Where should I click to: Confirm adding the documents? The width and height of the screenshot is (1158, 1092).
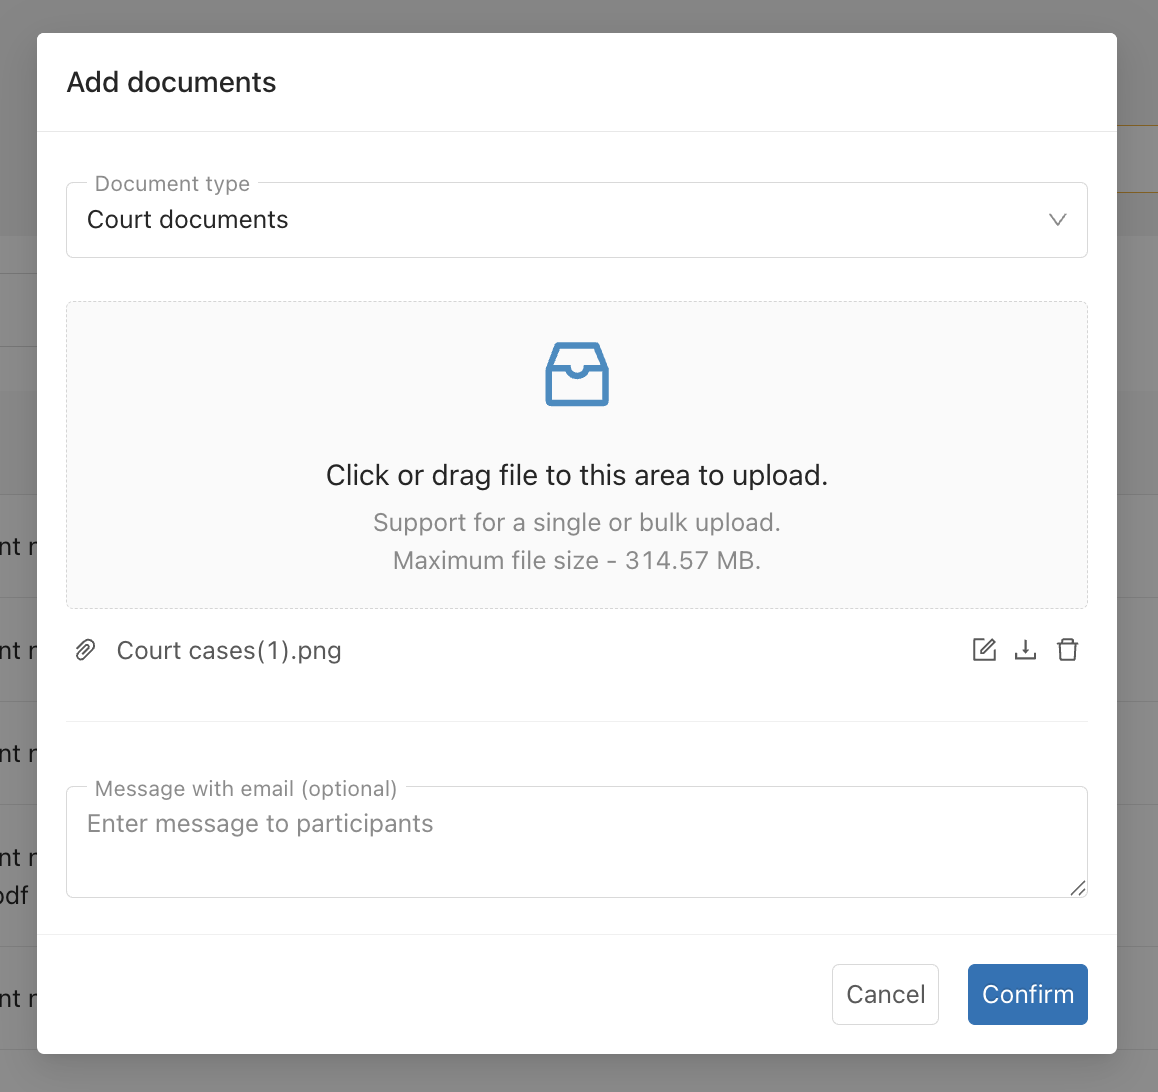point(1027,994)
